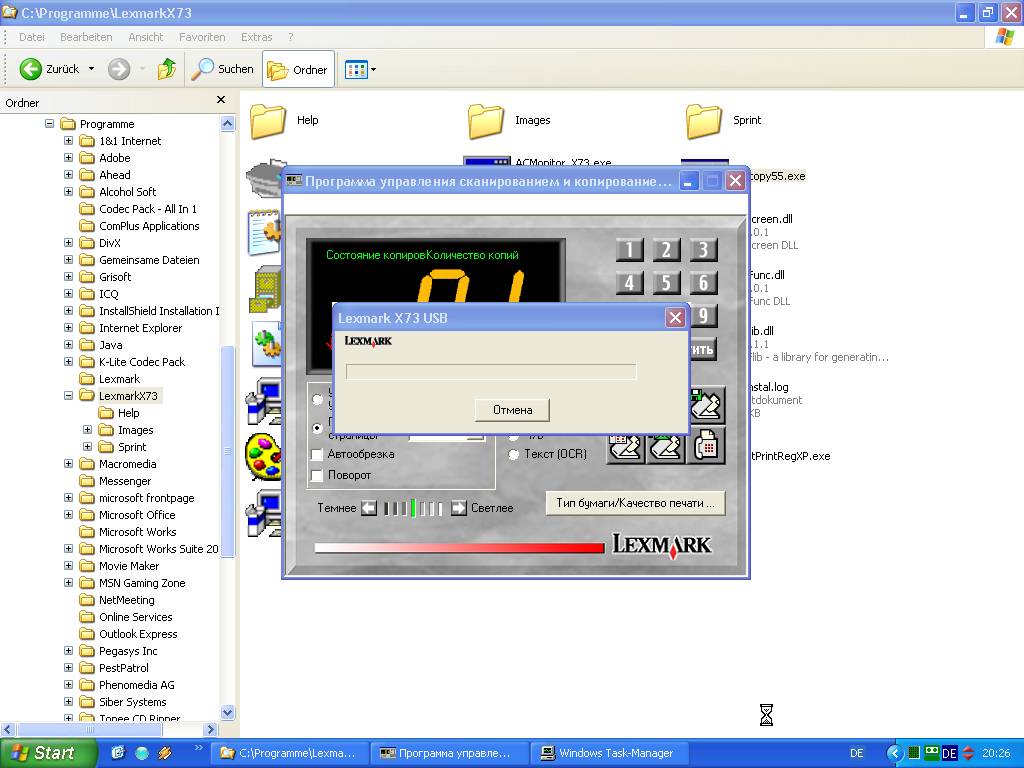
Task: Click the Zurück back arrow icon
Action: [x=30, y=69]
